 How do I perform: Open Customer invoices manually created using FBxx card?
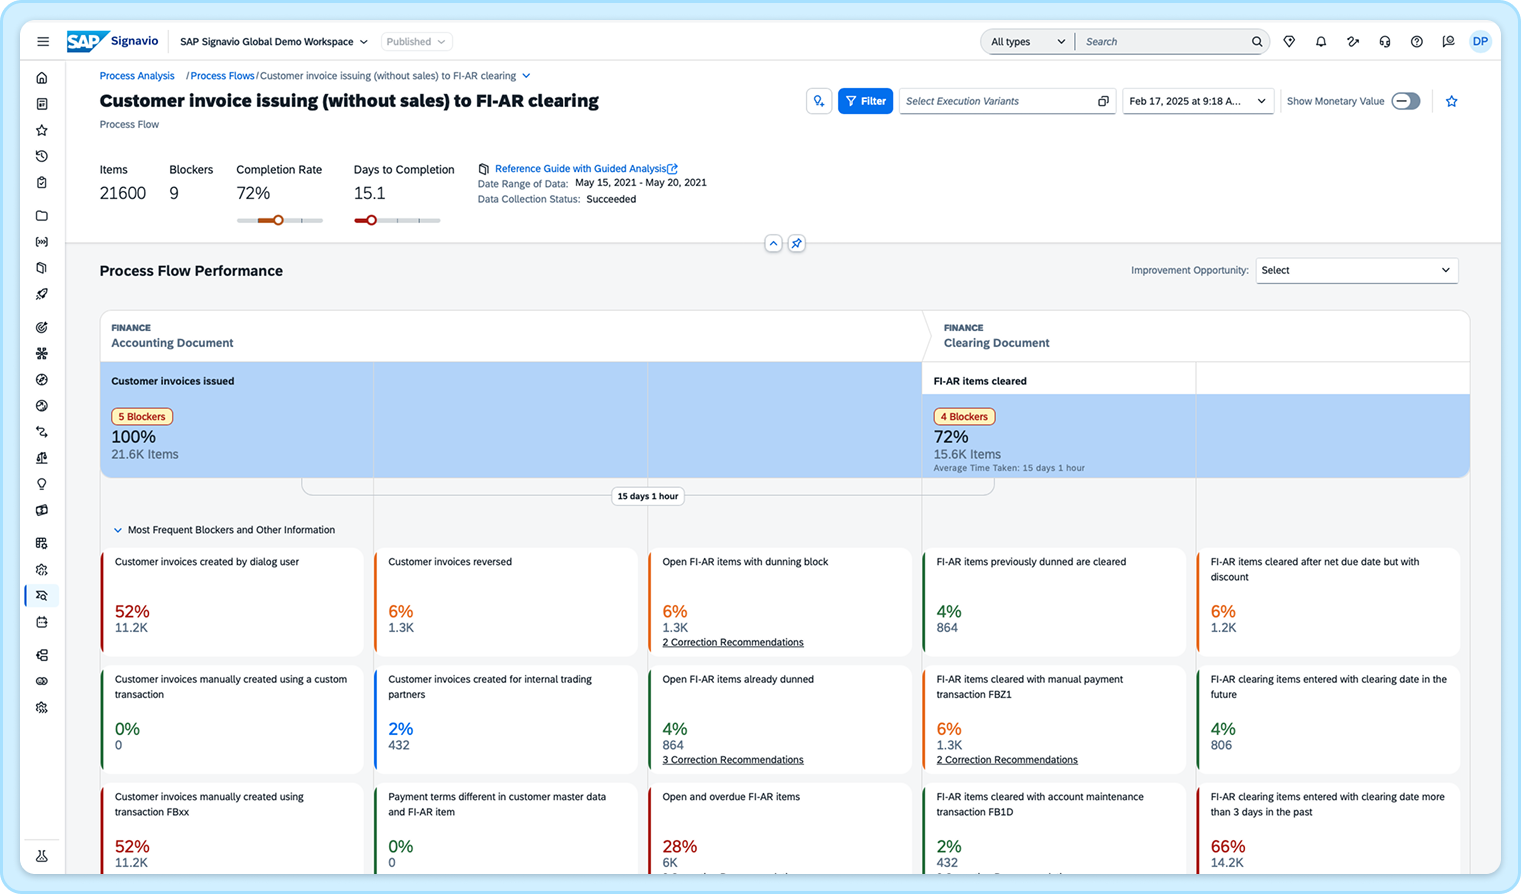232,829
